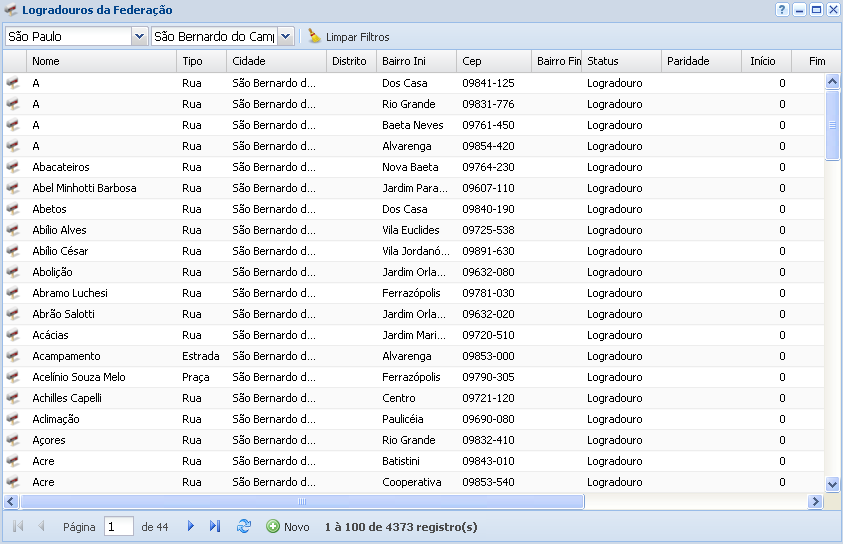
Task: Click the help question mark icon
Action: pyautogui.click(x=782, y=10)
